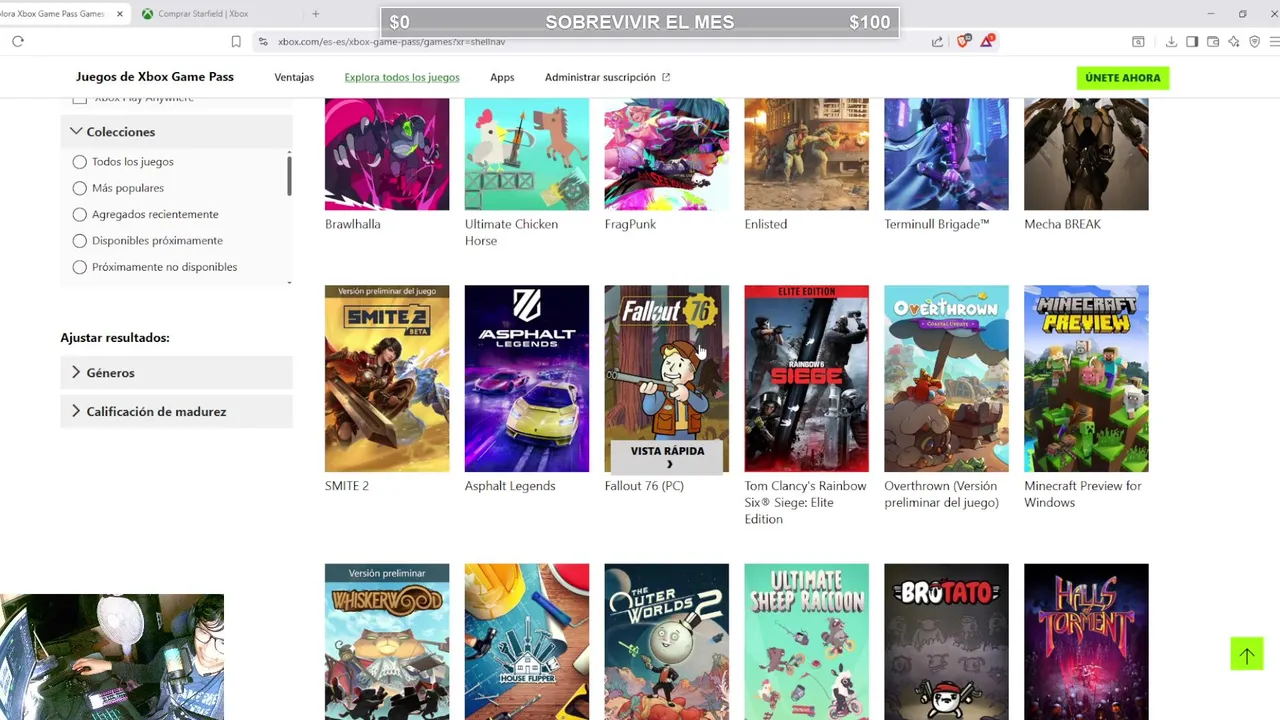This screenshot has width=1280, height=720.
Task: Click the green back-to-top arrow button
Action: point(1247,654)
